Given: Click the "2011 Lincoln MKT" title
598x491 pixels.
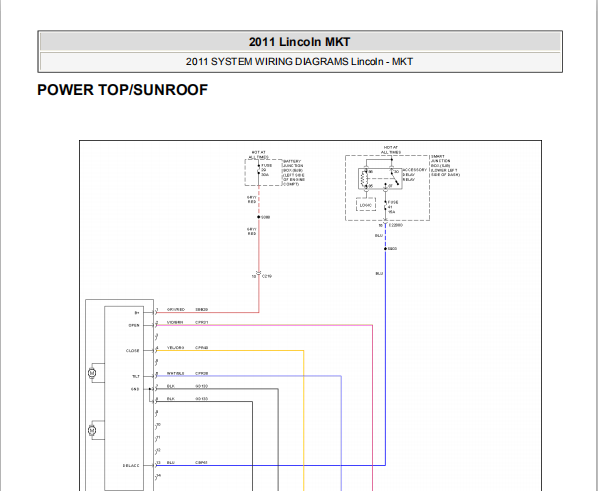Looking at the screenshot, I should click(299, 42).
